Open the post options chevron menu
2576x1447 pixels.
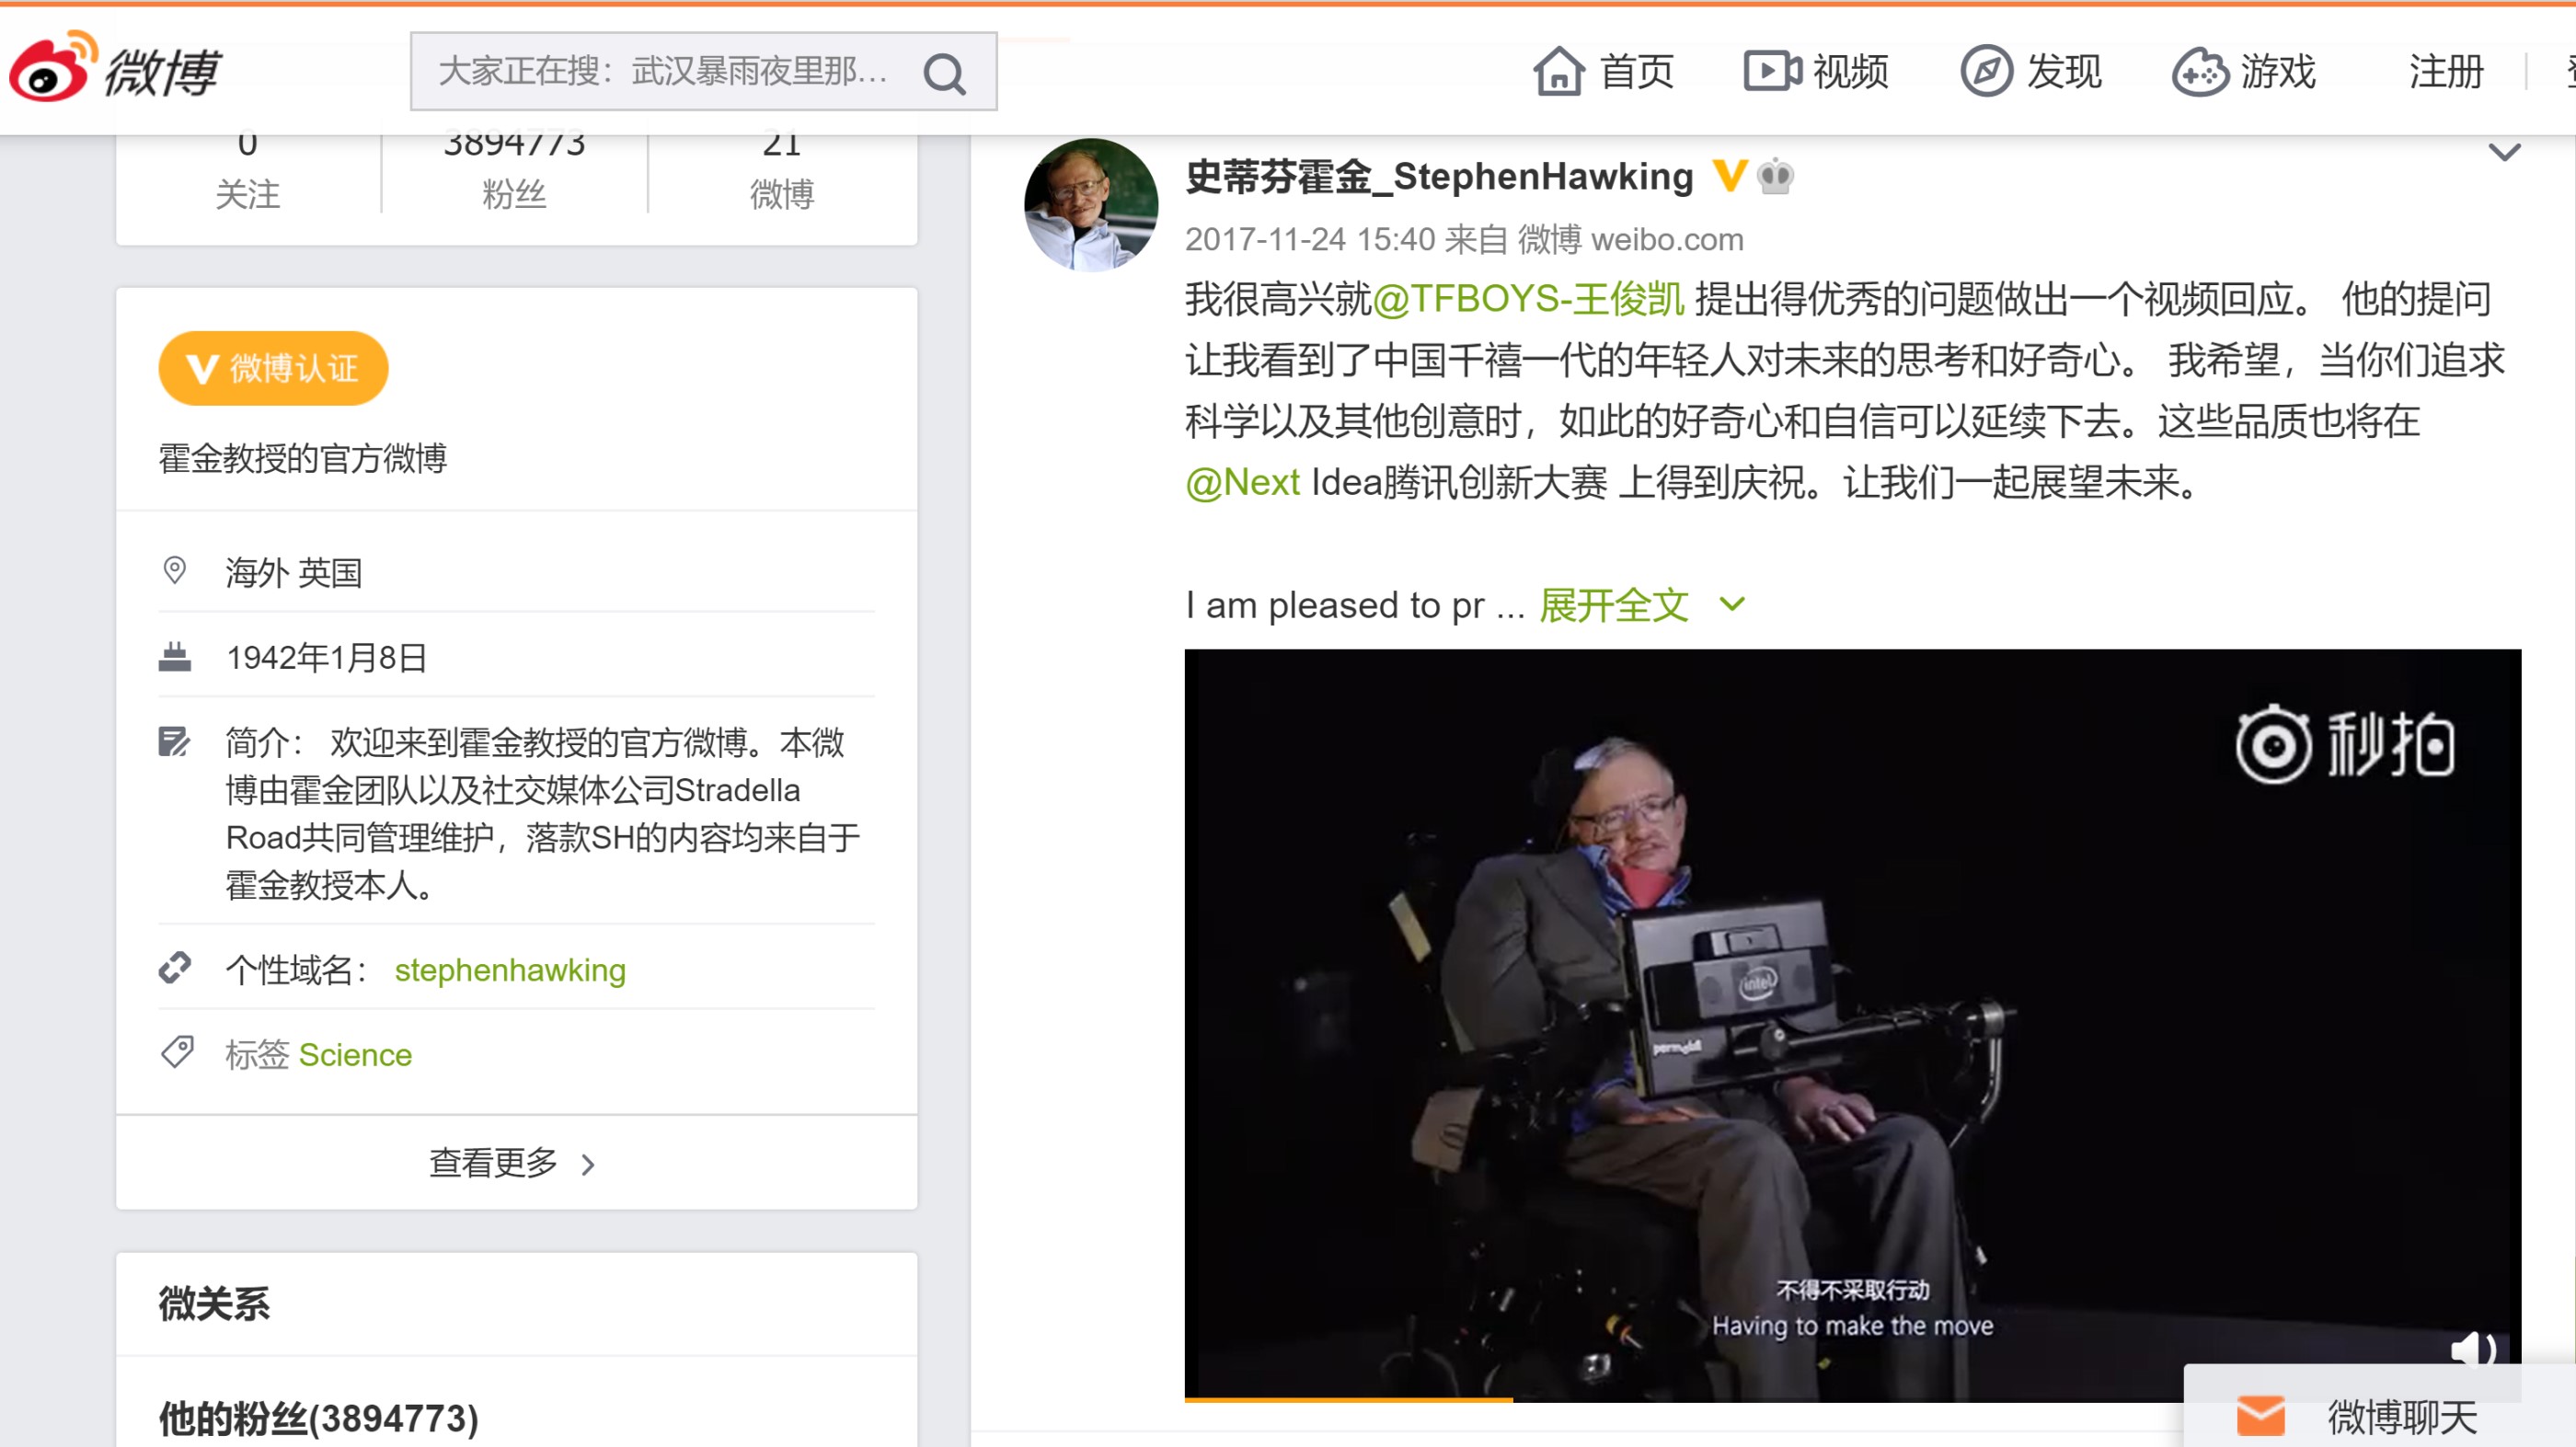(x=2503, y=153)
